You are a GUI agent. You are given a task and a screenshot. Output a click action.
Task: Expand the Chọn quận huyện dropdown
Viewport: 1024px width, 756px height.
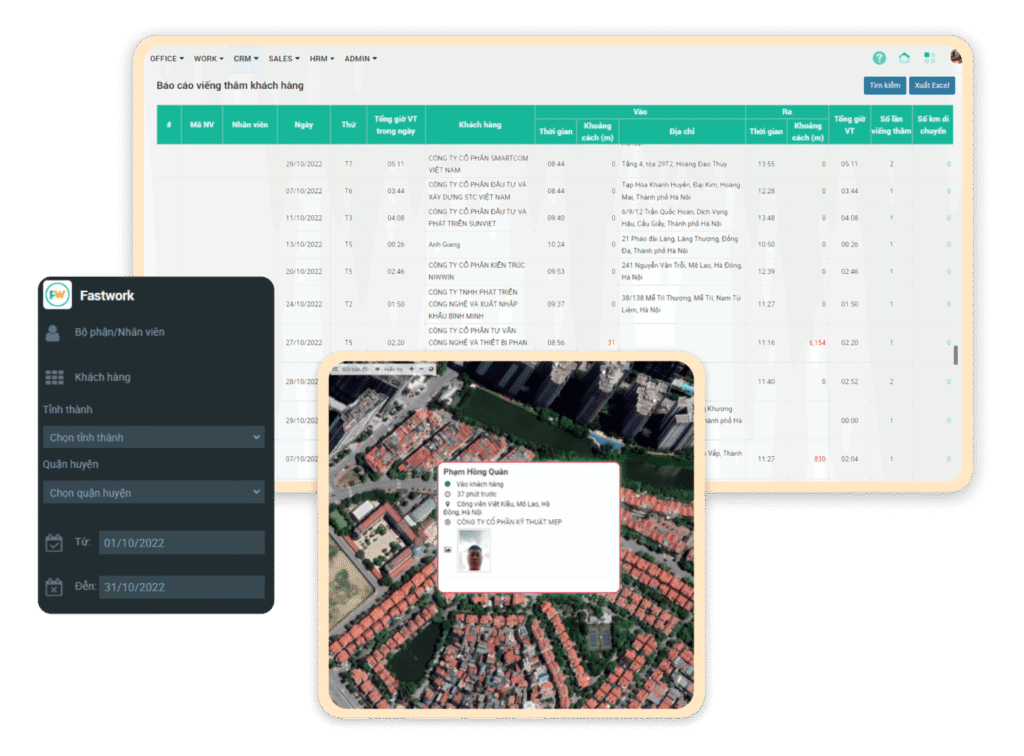pos(153,492)
